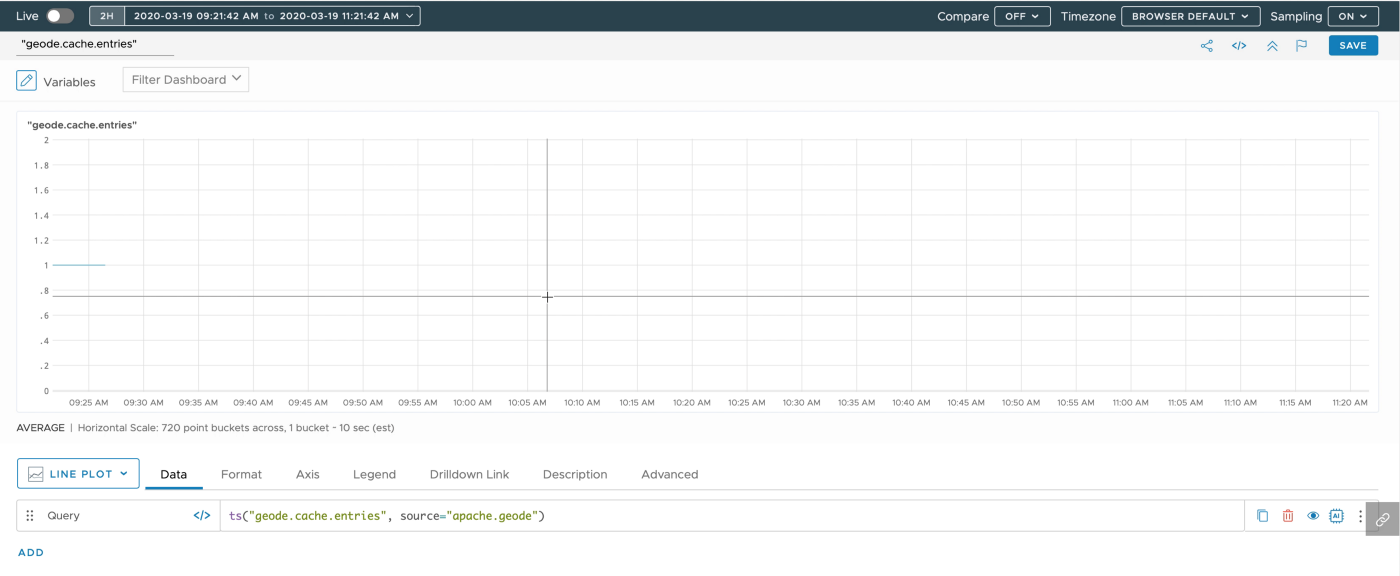Collapse the chart with the double chevron icon
1400x576 pixels.
[x=1271, y=45]
